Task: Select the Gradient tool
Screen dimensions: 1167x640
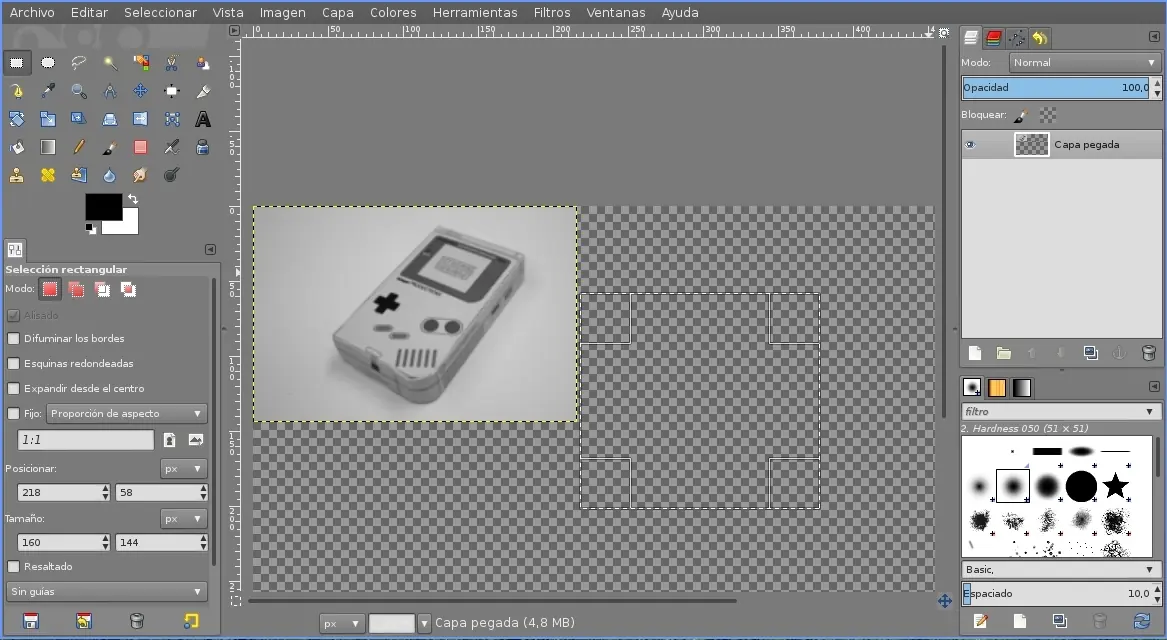Action: coord(47,146)
